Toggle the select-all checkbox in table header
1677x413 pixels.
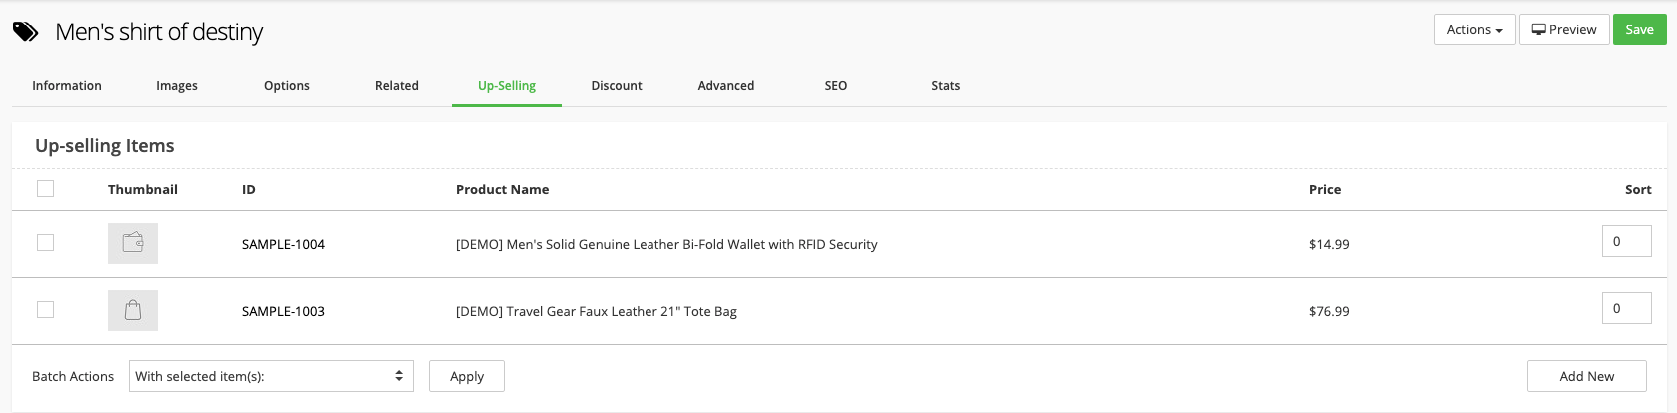(x=45, y=188)
